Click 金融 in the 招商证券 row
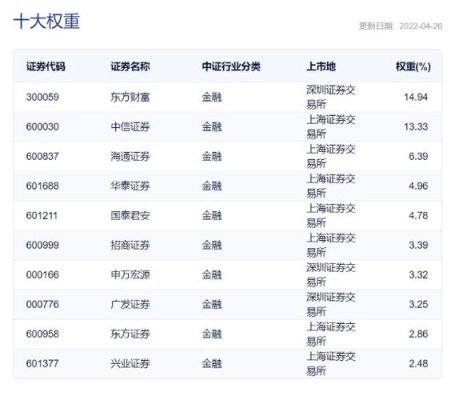The width and height of the screenshot is (463, 400). pos(212,245)
